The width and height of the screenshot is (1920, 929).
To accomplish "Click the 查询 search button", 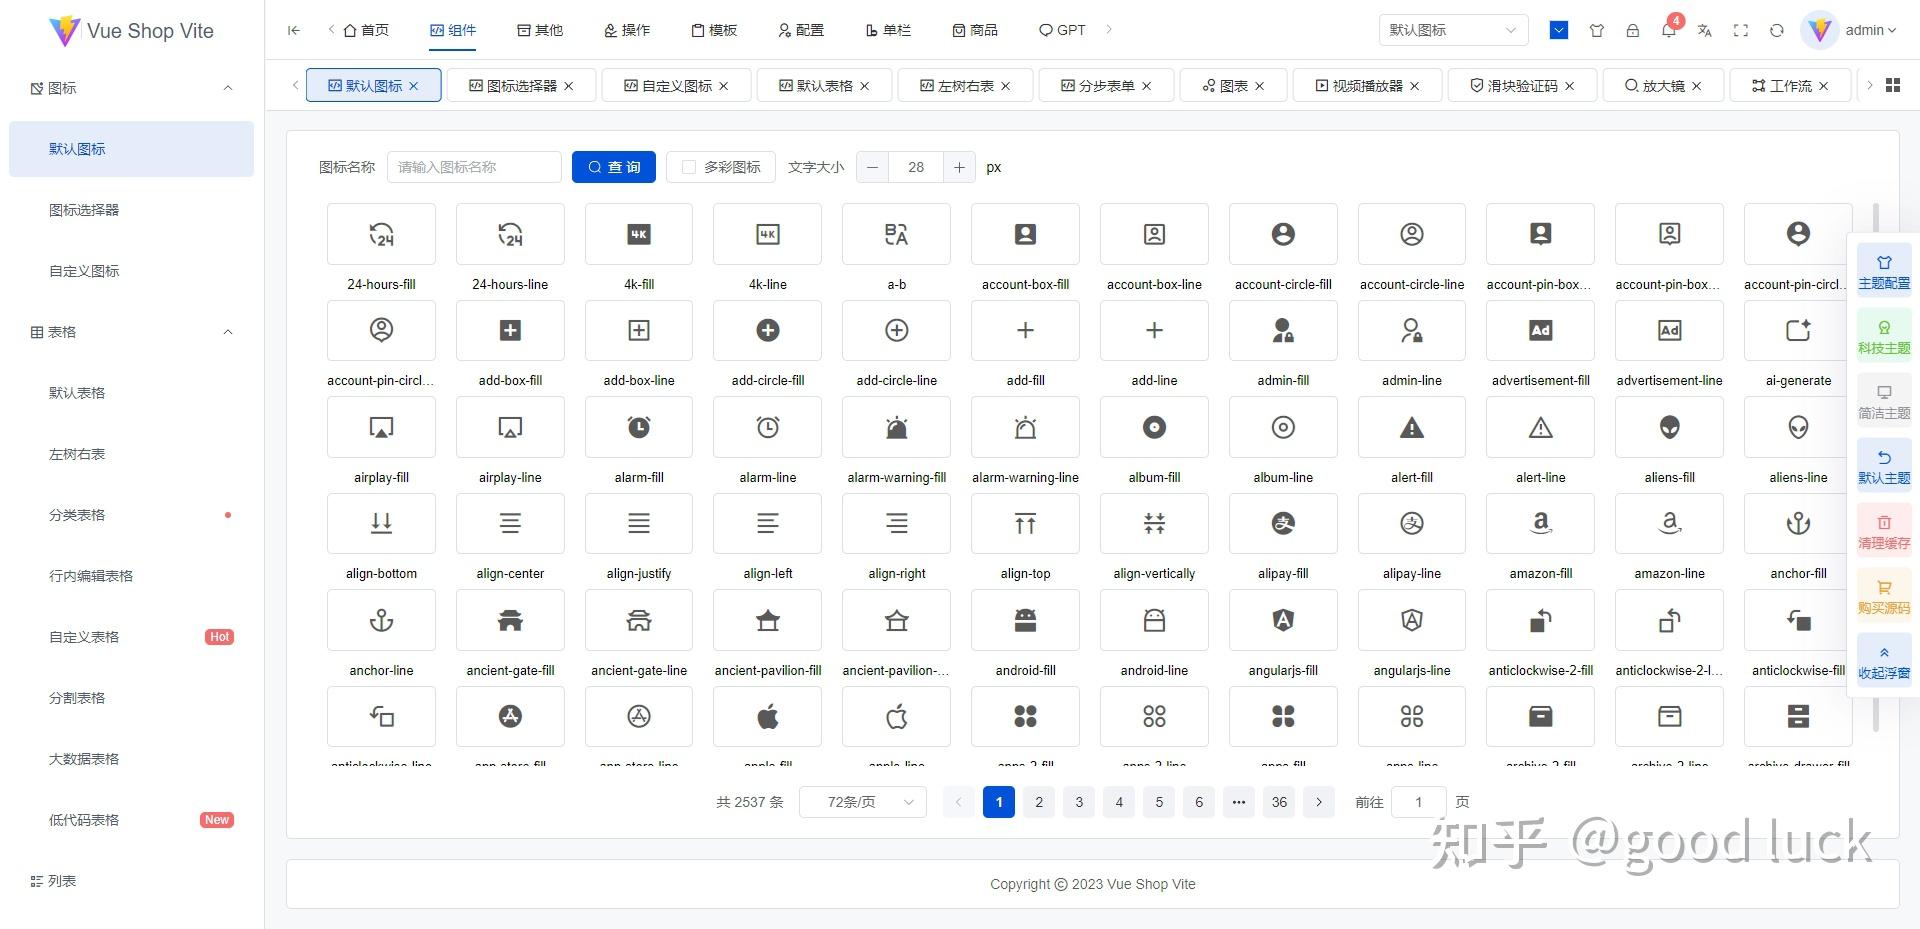I will click(614, 167).
